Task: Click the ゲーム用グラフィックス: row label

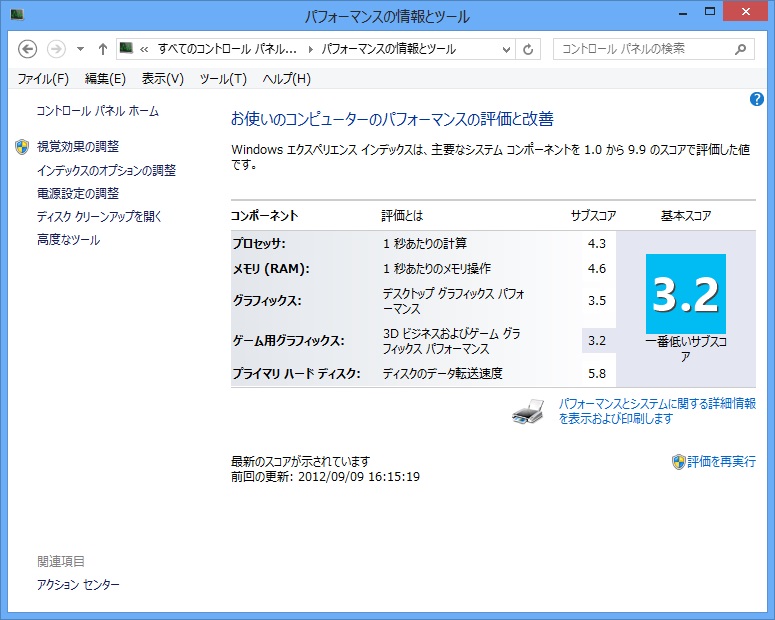Action: [289, 341]
